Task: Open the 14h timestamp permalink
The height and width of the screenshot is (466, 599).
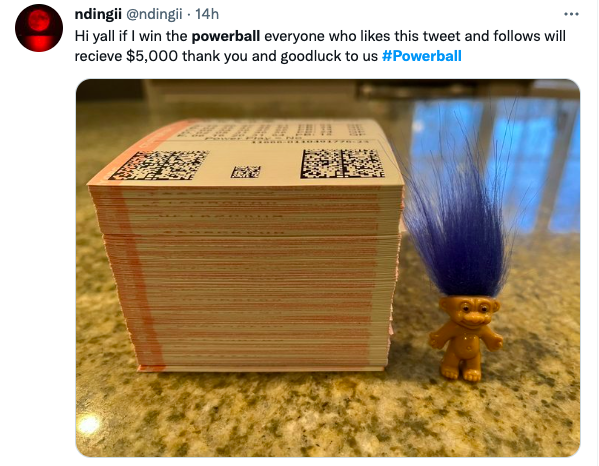Action: 207,15
